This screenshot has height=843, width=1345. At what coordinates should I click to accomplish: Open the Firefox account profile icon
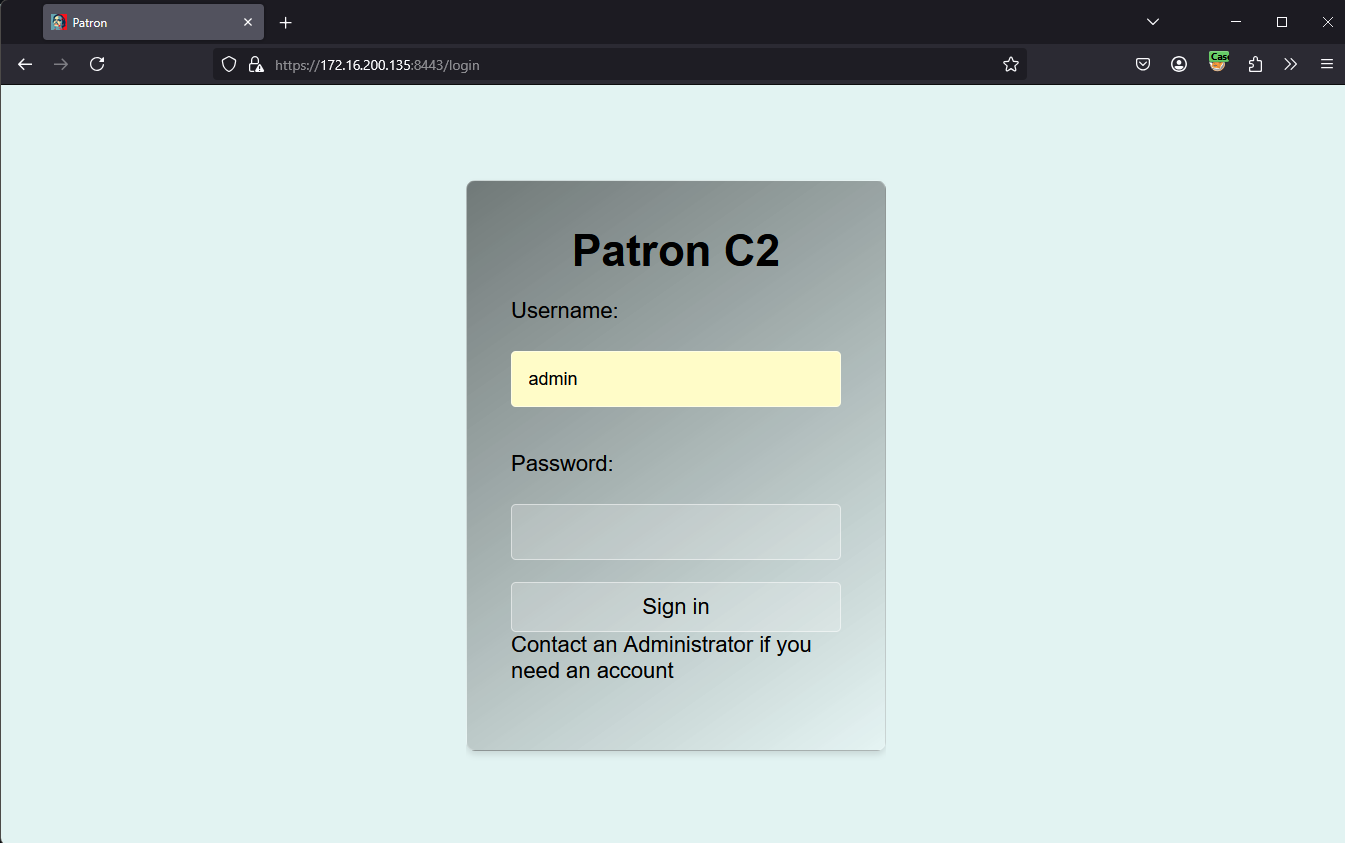[1179, 64]
